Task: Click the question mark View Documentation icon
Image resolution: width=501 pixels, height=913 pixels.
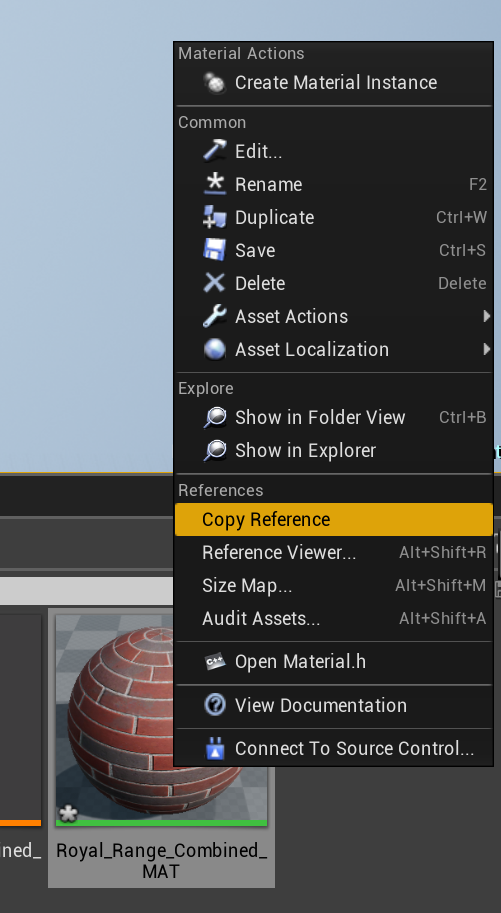Action: click(215, 705)
